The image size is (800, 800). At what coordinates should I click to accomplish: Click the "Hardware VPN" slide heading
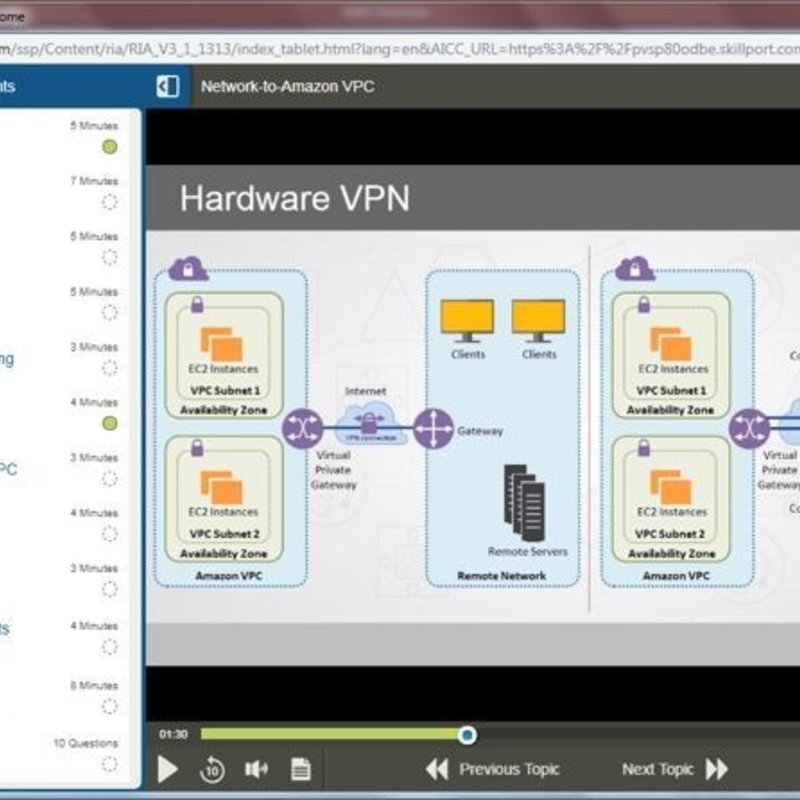(x=295, y=198)
